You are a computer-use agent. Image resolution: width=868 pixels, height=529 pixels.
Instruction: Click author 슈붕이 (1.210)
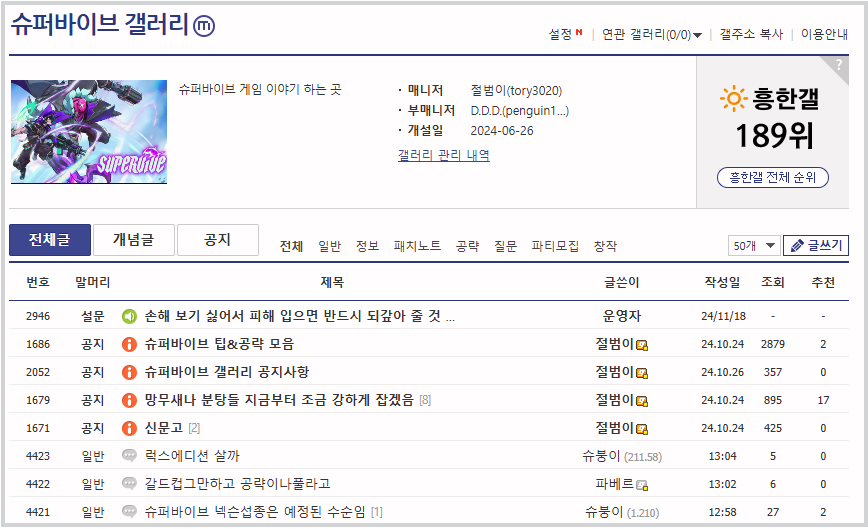pos(622,512)
